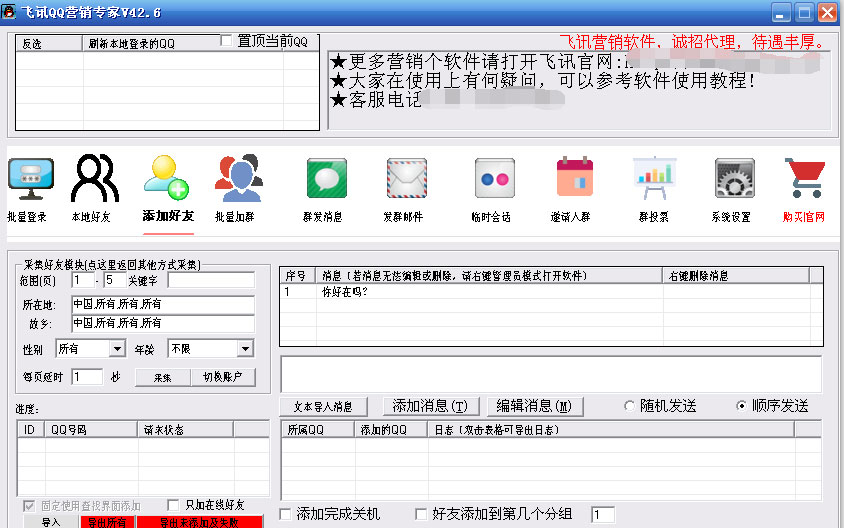Click the 临时会话 temporary chat icon

point(493,180)
